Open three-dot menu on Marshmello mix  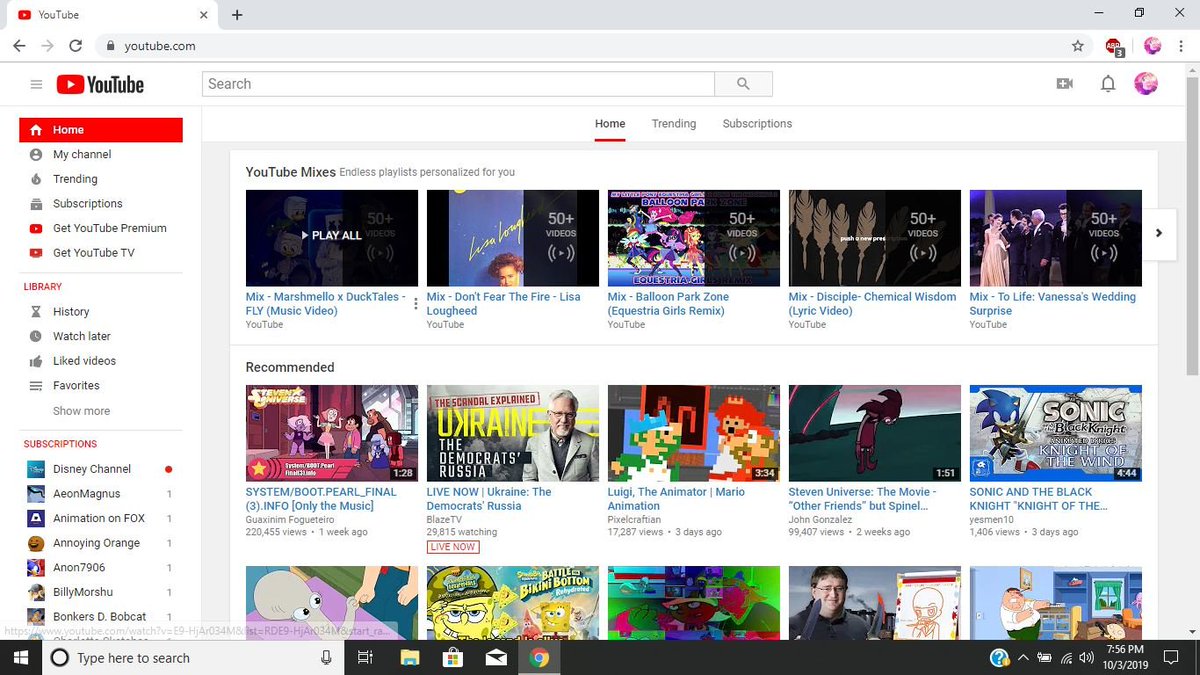[x=416, y=304]
